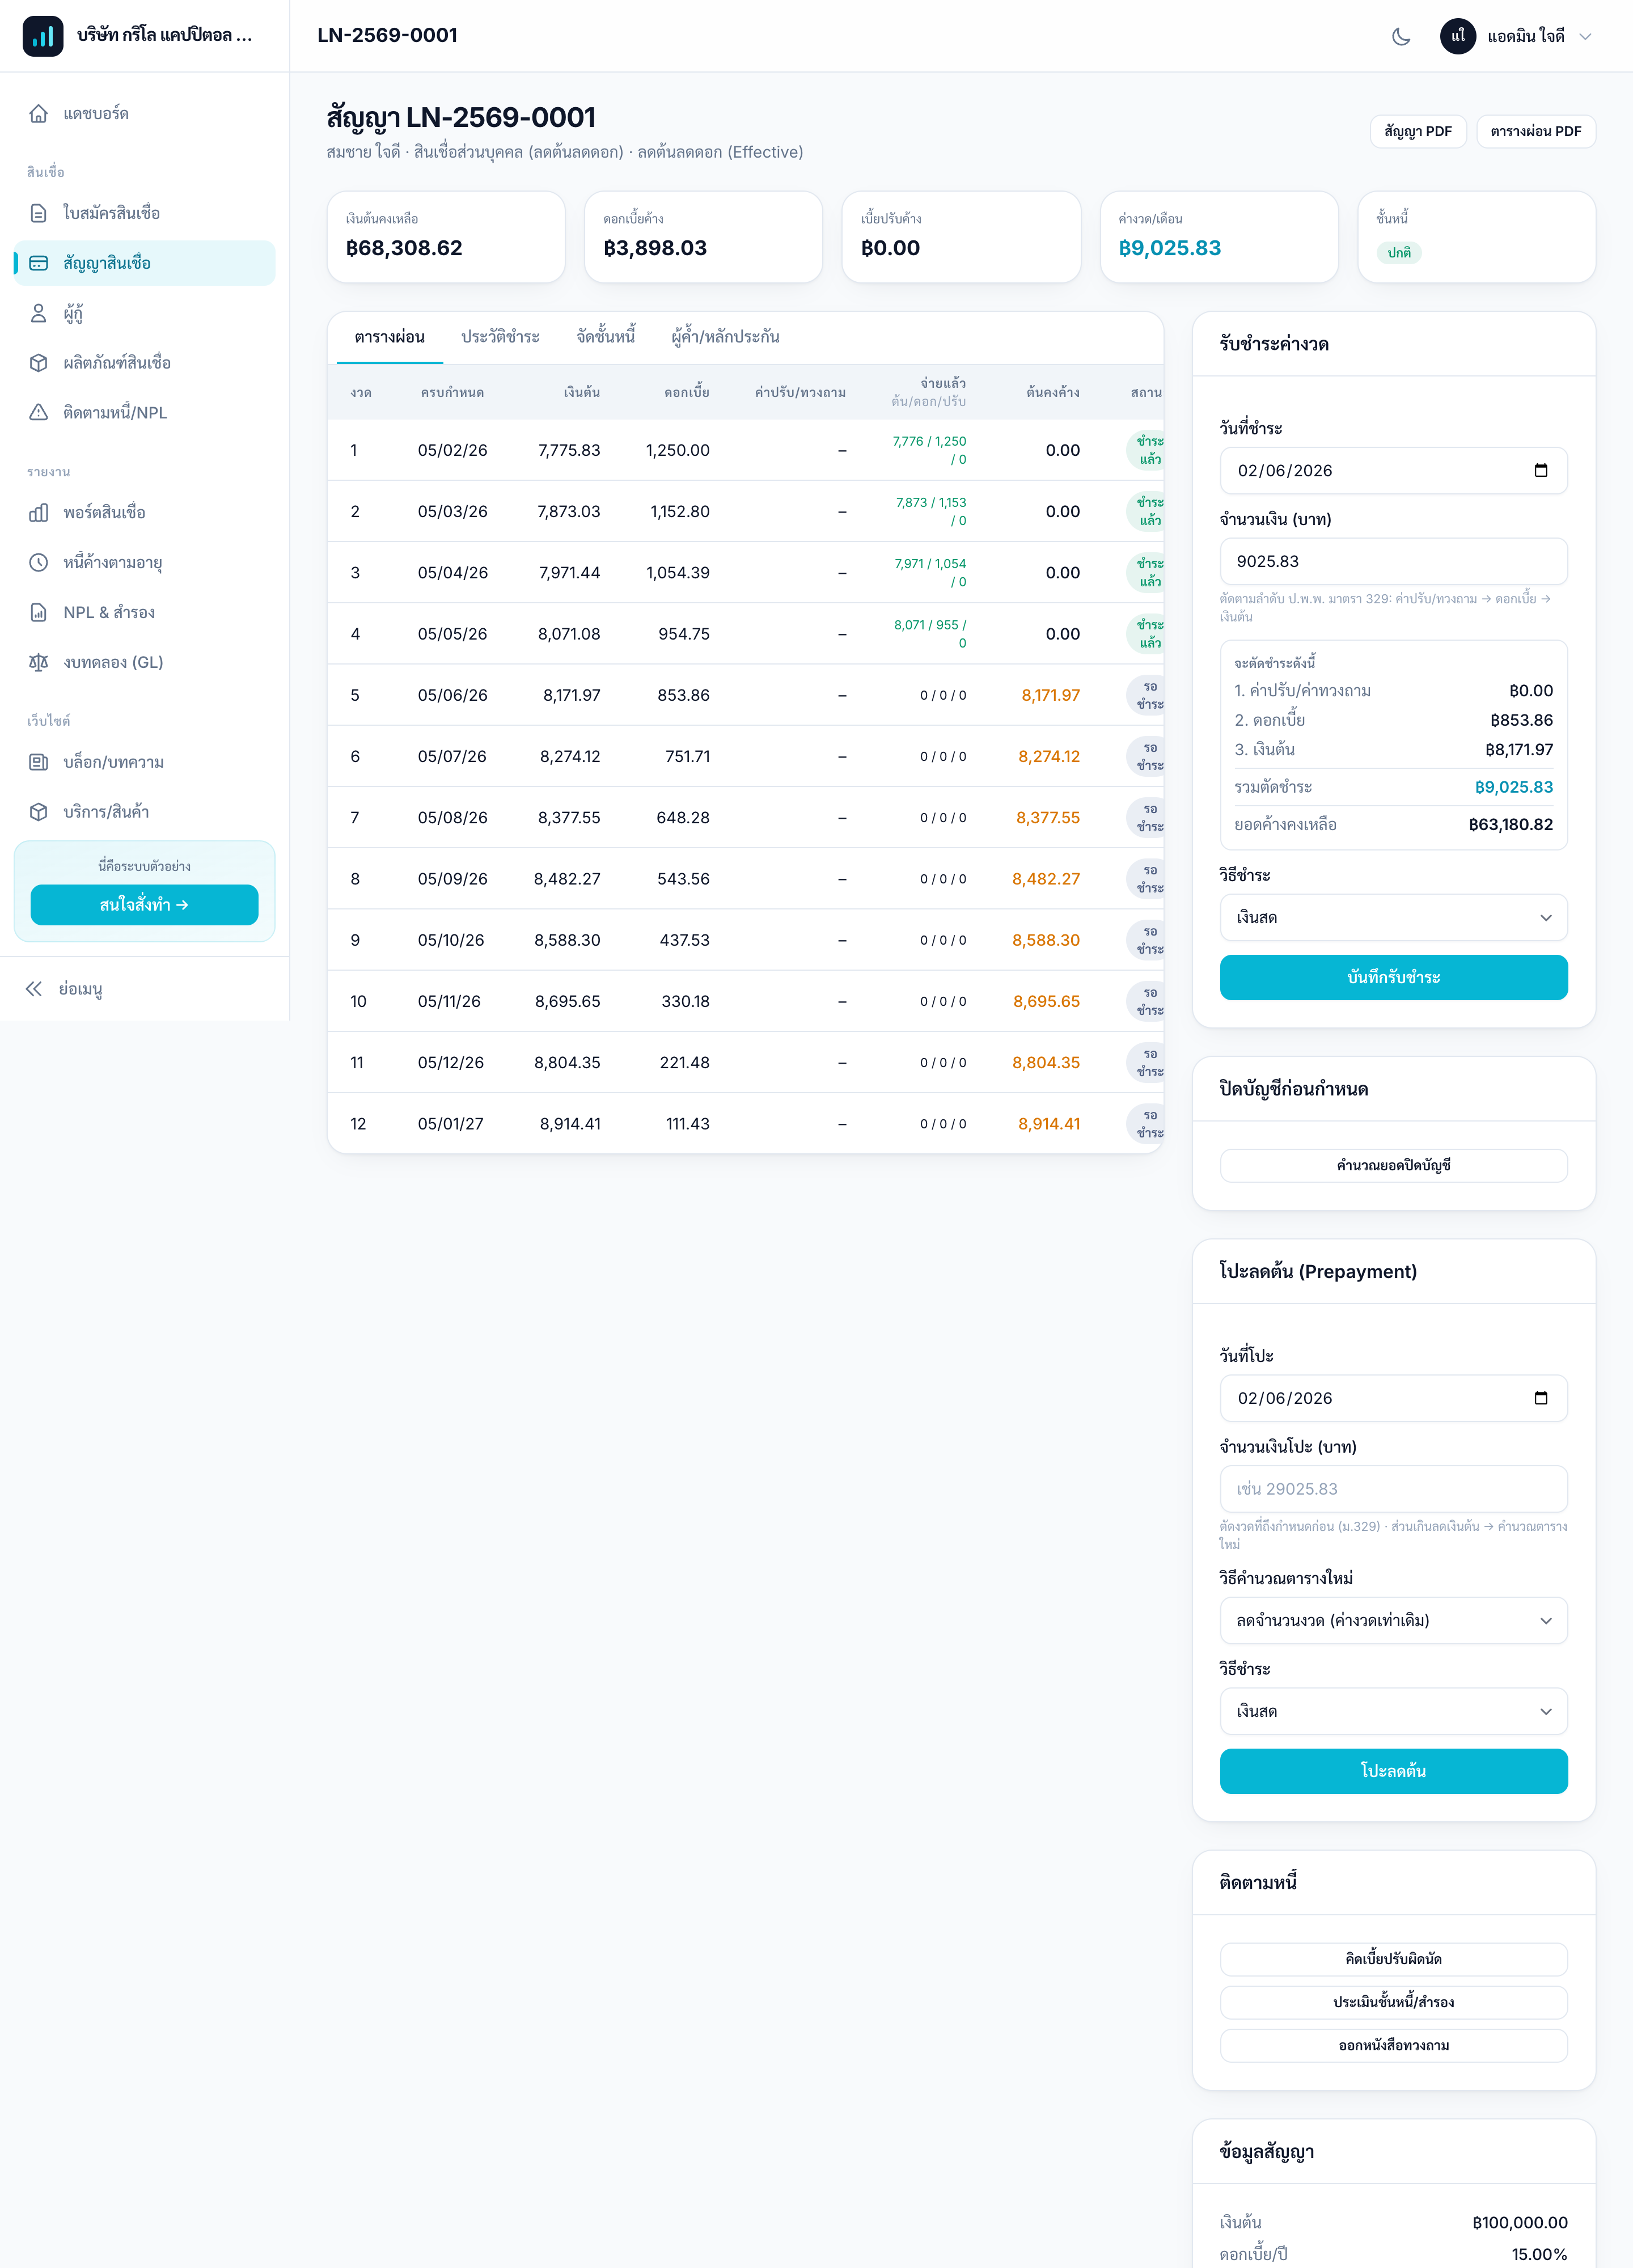Open งบทดลอง (GL) scales icon
The height and width of the screenshot is (2268, 1633).
[x=38, y=662]
